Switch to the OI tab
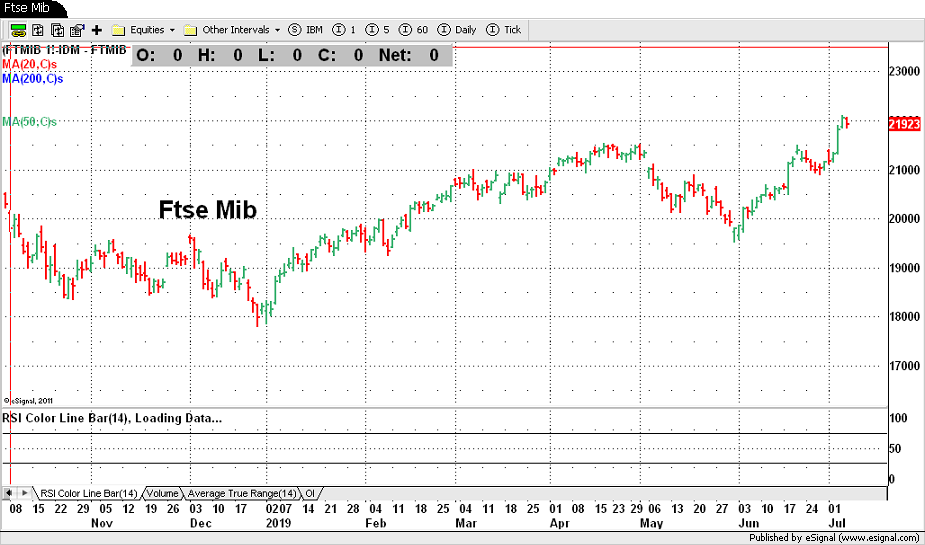 click(x=310, y=493)
